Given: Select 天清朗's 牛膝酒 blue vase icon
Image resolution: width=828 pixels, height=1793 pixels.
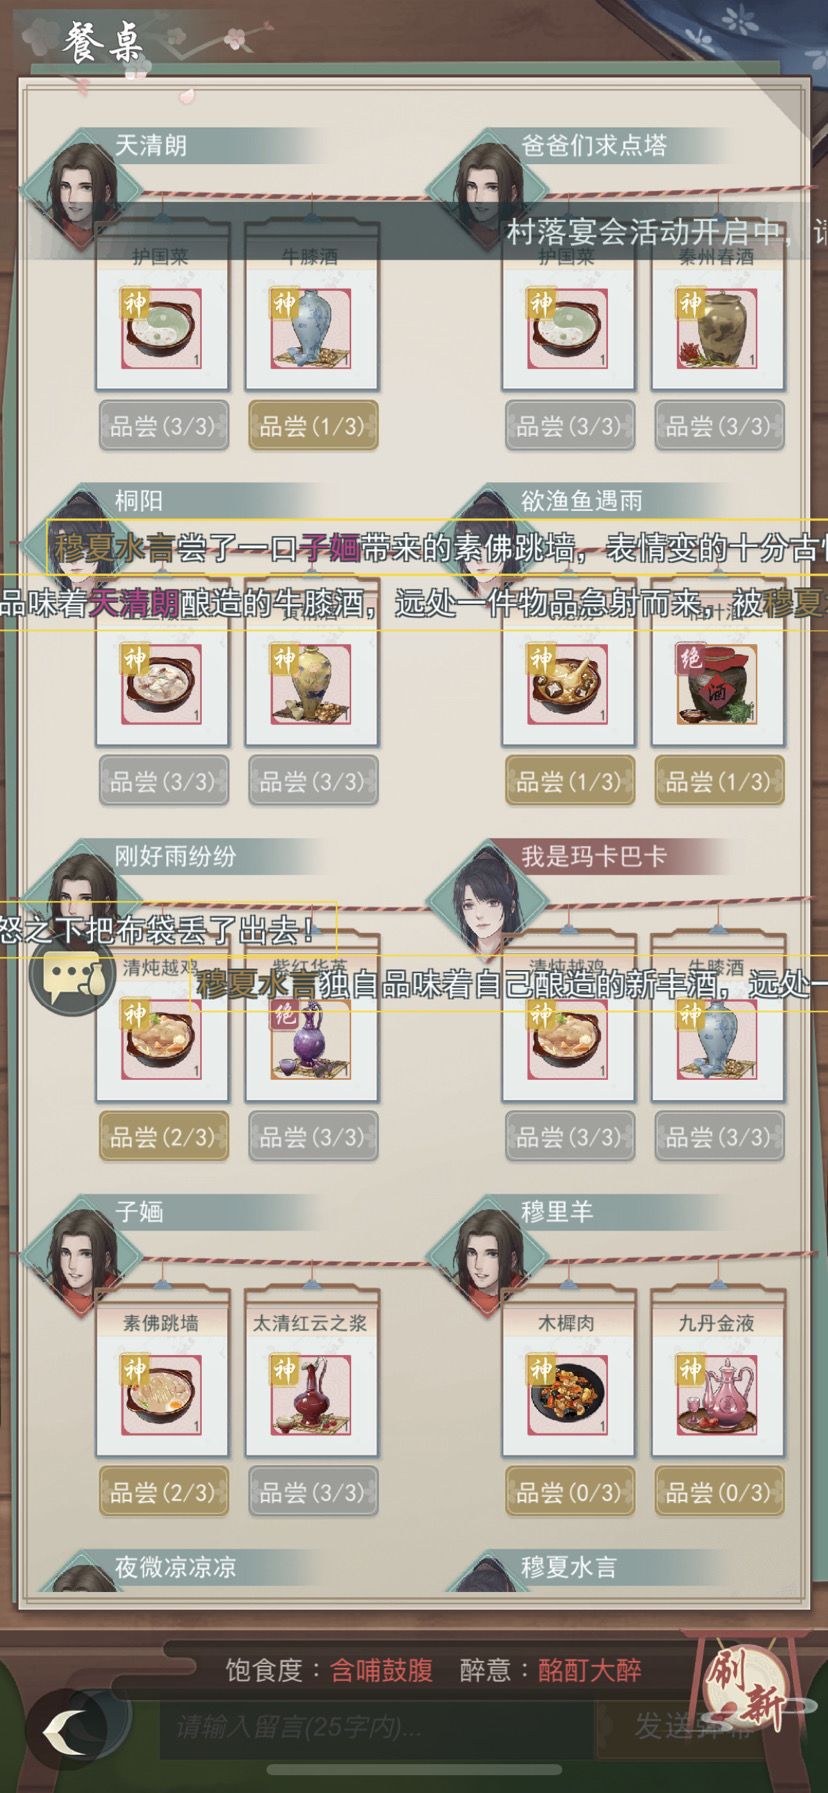Looking at the screenshot, I should click(x=311, y=328).
